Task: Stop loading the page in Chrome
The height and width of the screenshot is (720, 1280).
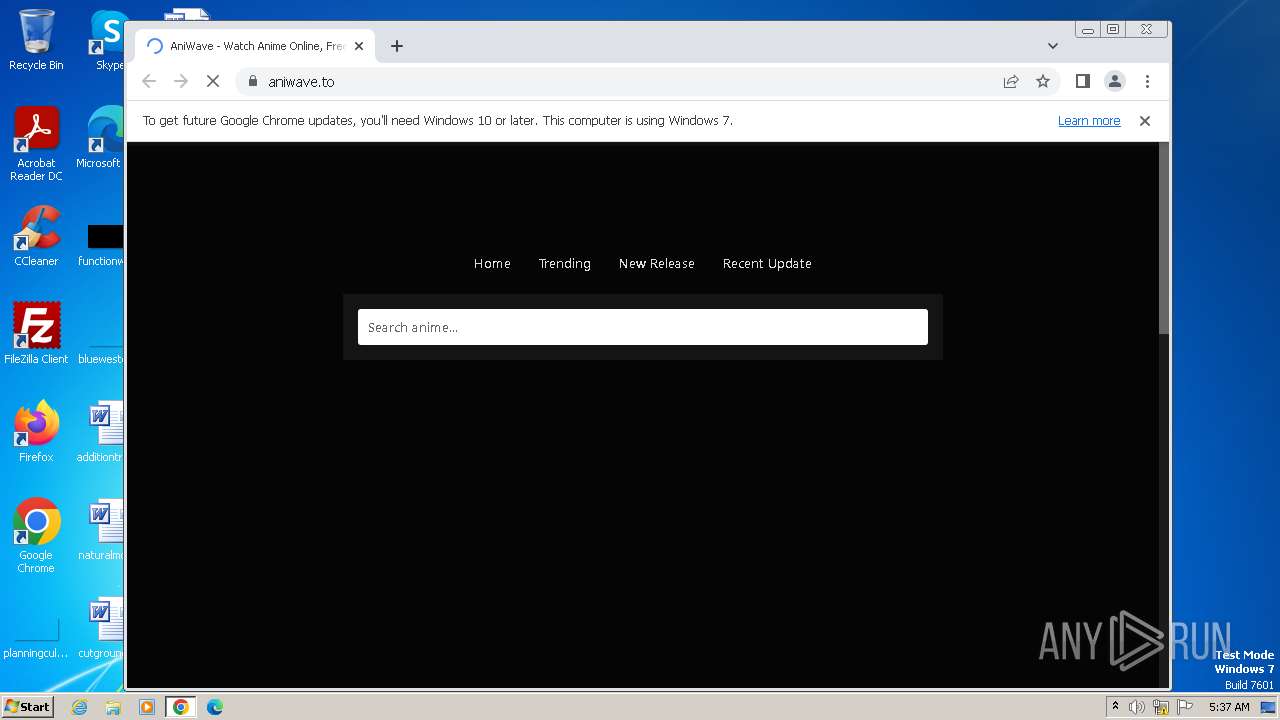Action: pyautogui.click(x=213, y=82)
